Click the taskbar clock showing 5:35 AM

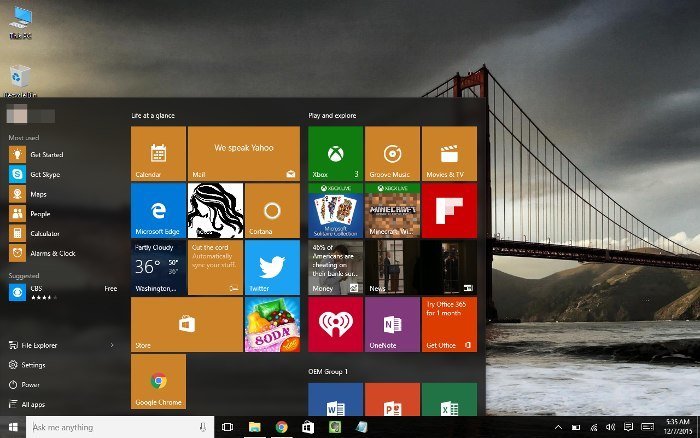678,427
